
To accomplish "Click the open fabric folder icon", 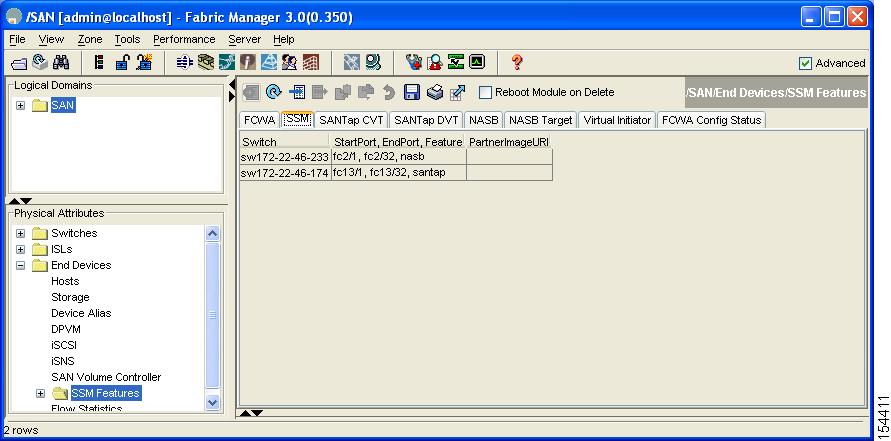I will [19, 64].
